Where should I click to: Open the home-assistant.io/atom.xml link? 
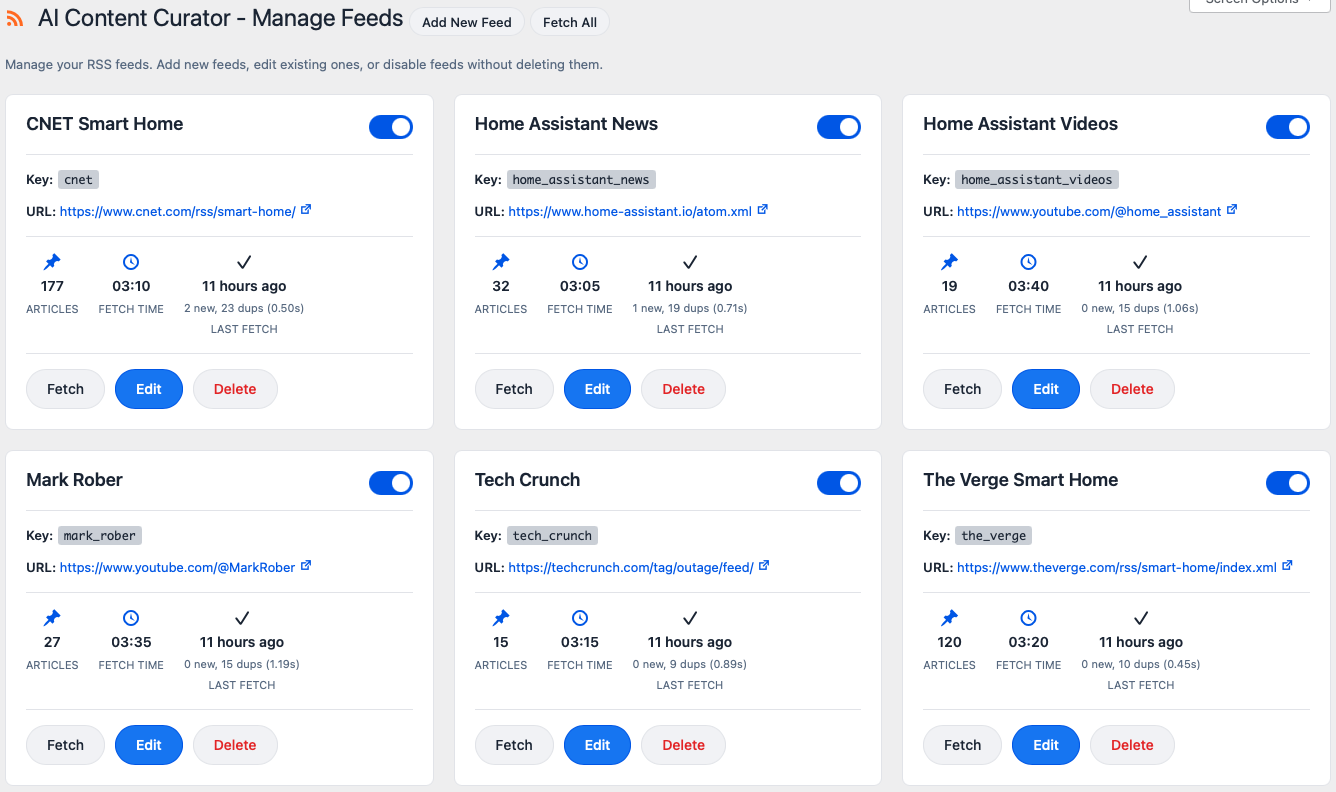coord(630,211)
